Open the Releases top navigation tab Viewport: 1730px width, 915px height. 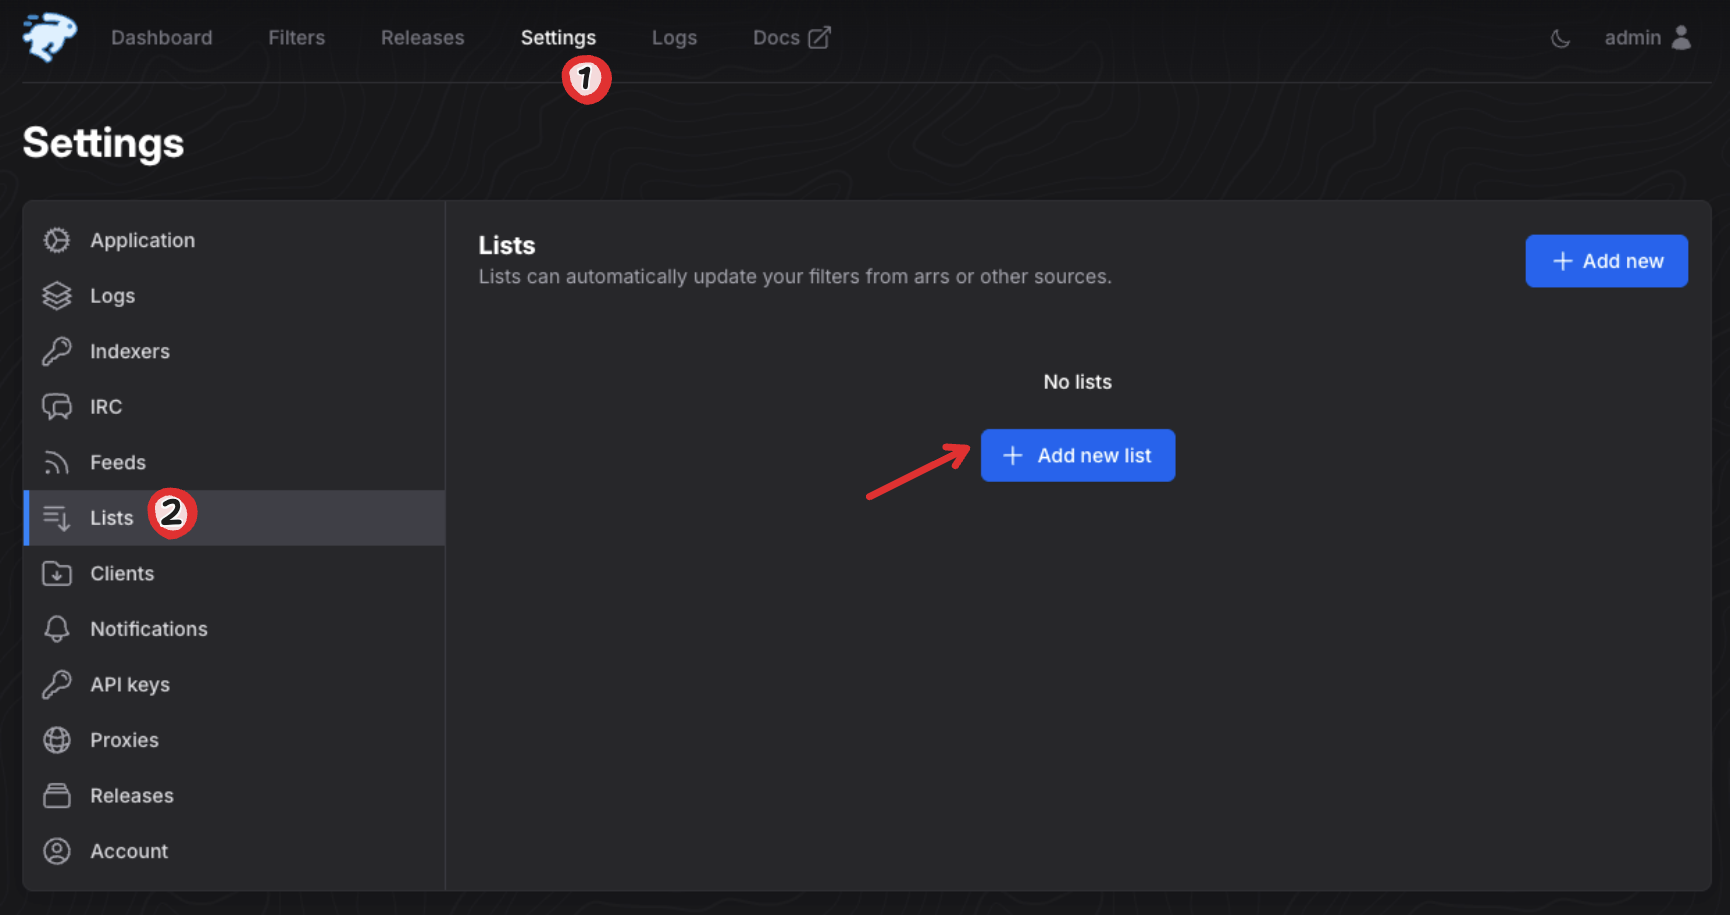tap(422, 38)
